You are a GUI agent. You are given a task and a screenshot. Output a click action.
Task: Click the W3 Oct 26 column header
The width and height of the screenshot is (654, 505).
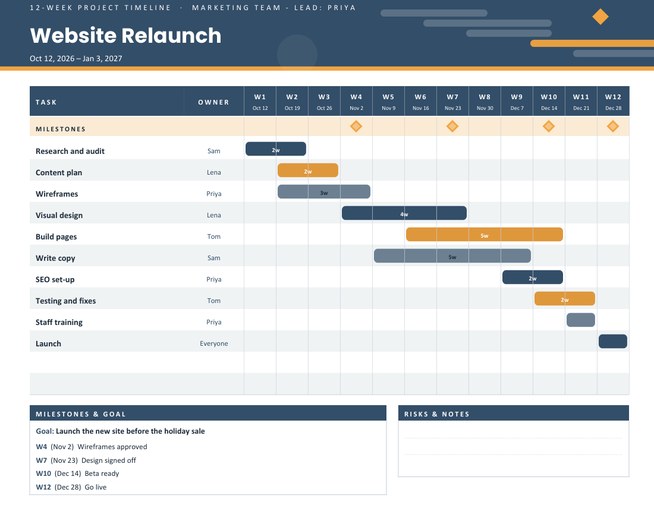click(x=324, y=101)
